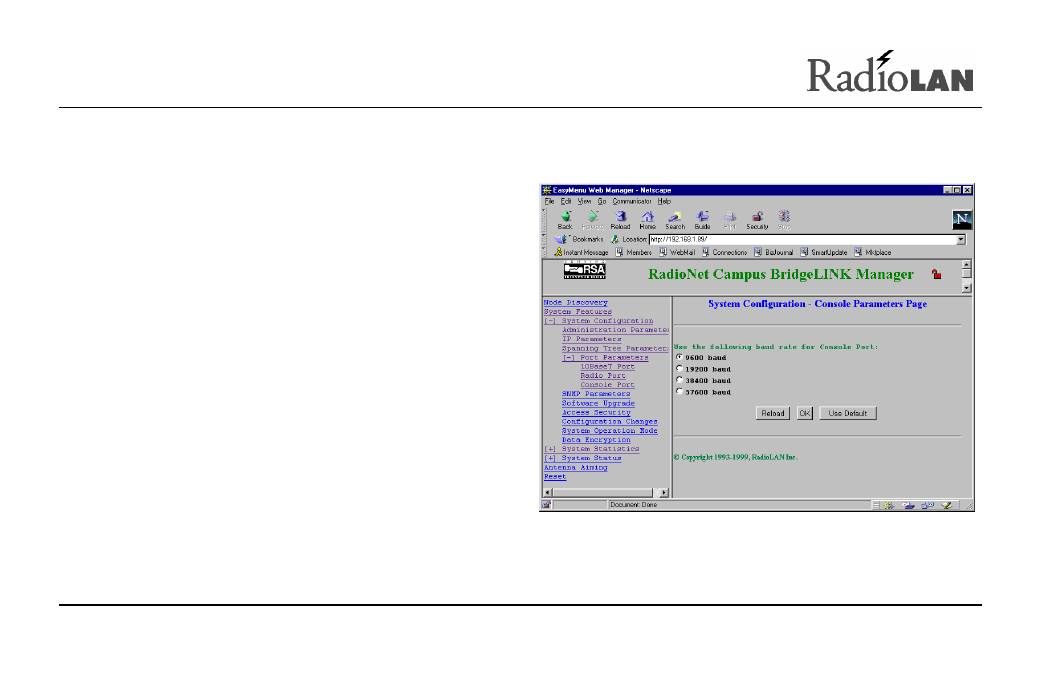Open the Composer component bar icon
The image size is (1040, 673).
tap(946, 505)
